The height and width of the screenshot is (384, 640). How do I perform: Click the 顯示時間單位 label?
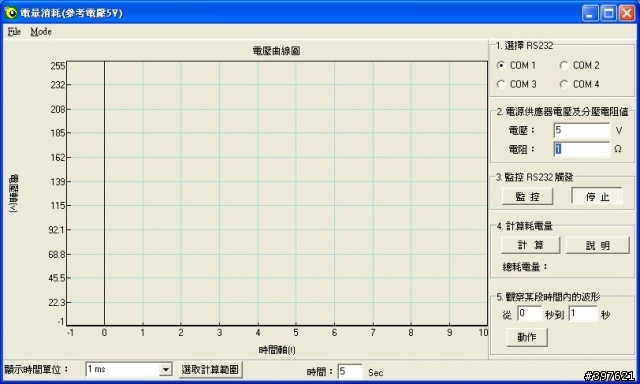[x=36, y=369]
